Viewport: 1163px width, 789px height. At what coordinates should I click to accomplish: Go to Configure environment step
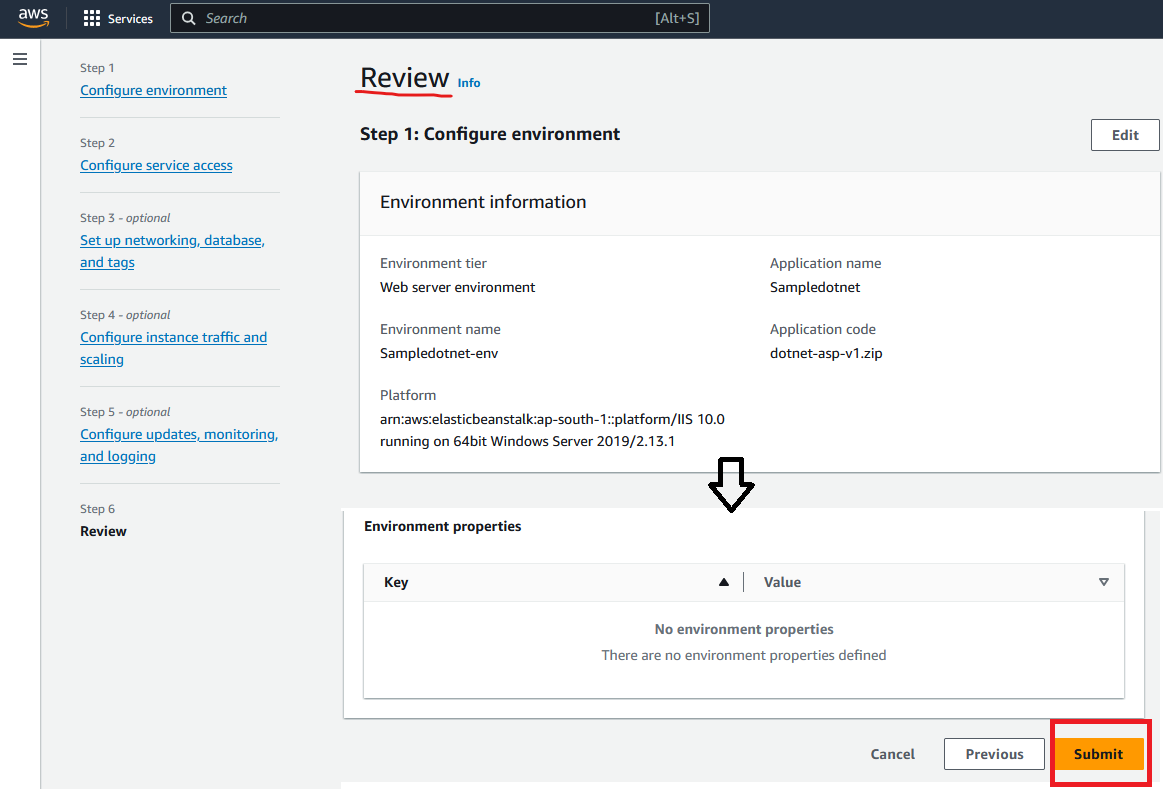(x=153, y=90)
